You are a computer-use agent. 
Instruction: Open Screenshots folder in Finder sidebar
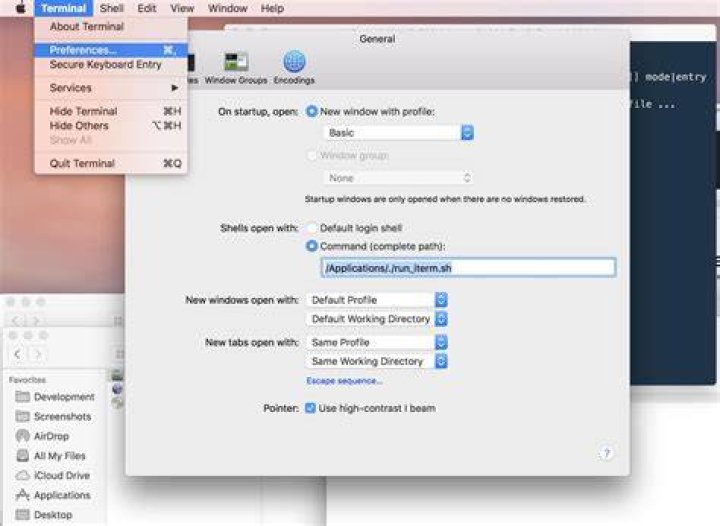(53, 416)
